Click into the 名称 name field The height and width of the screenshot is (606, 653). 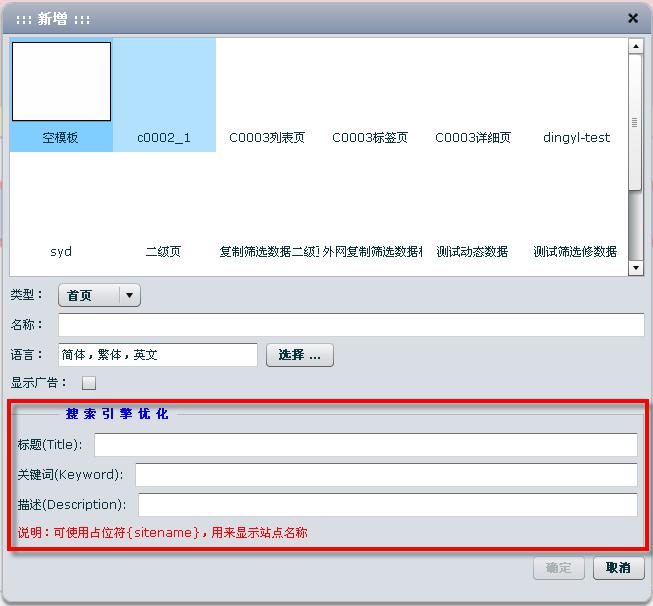point(351,325)
